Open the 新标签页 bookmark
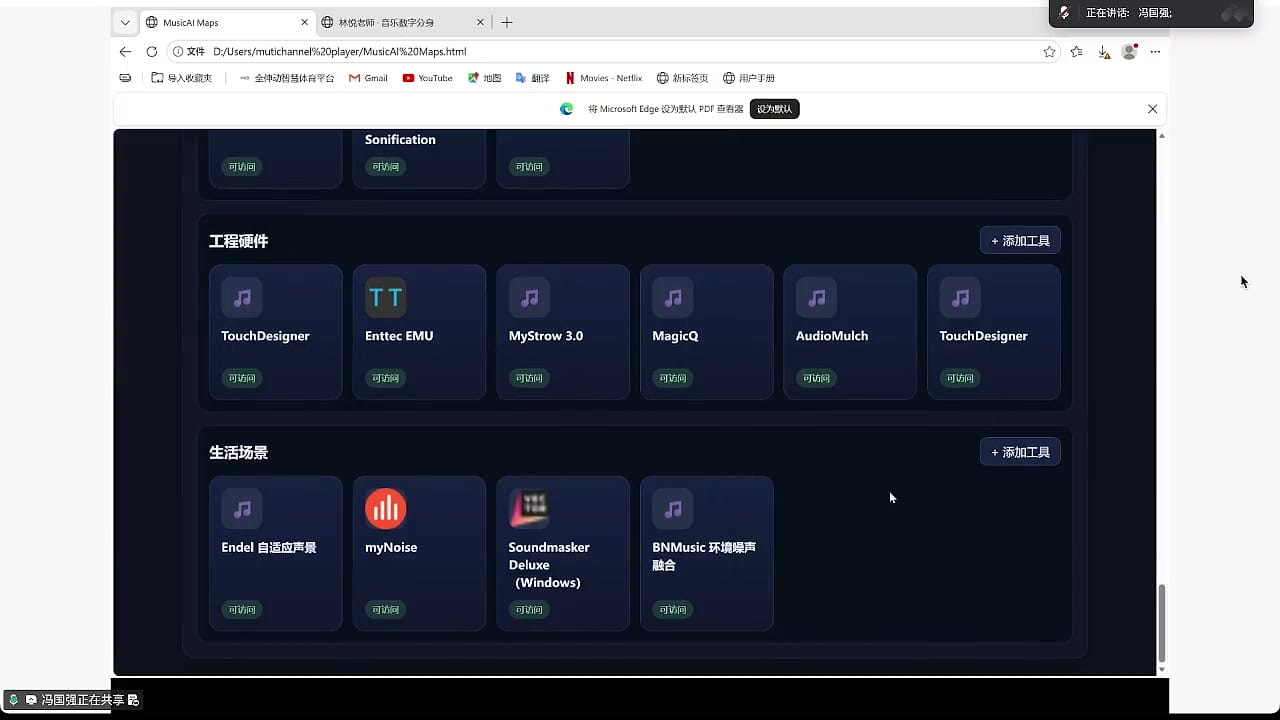 pyautogui.click(x=682, y=78)
